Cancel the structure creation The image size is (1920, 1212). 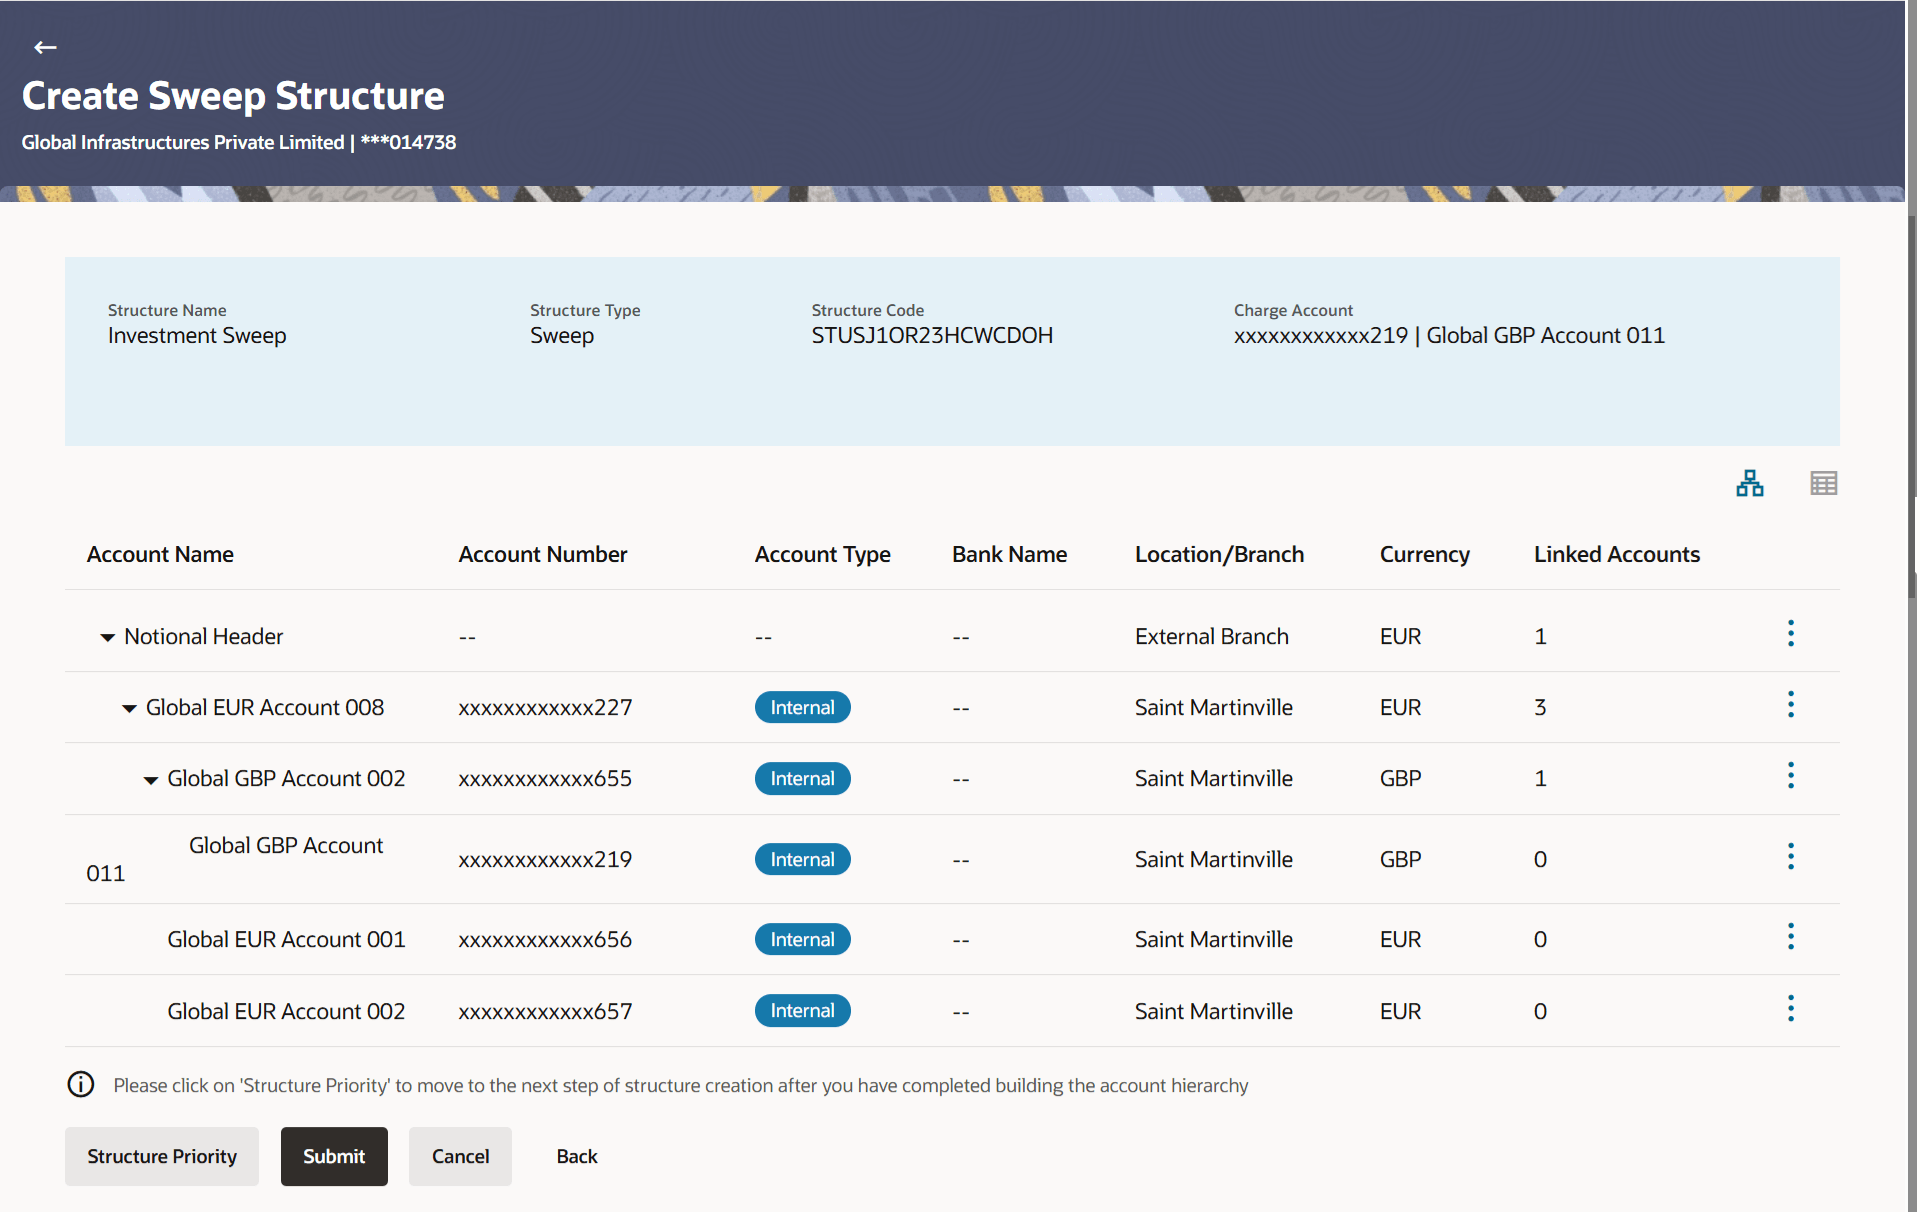click(x=460, y=1157)
